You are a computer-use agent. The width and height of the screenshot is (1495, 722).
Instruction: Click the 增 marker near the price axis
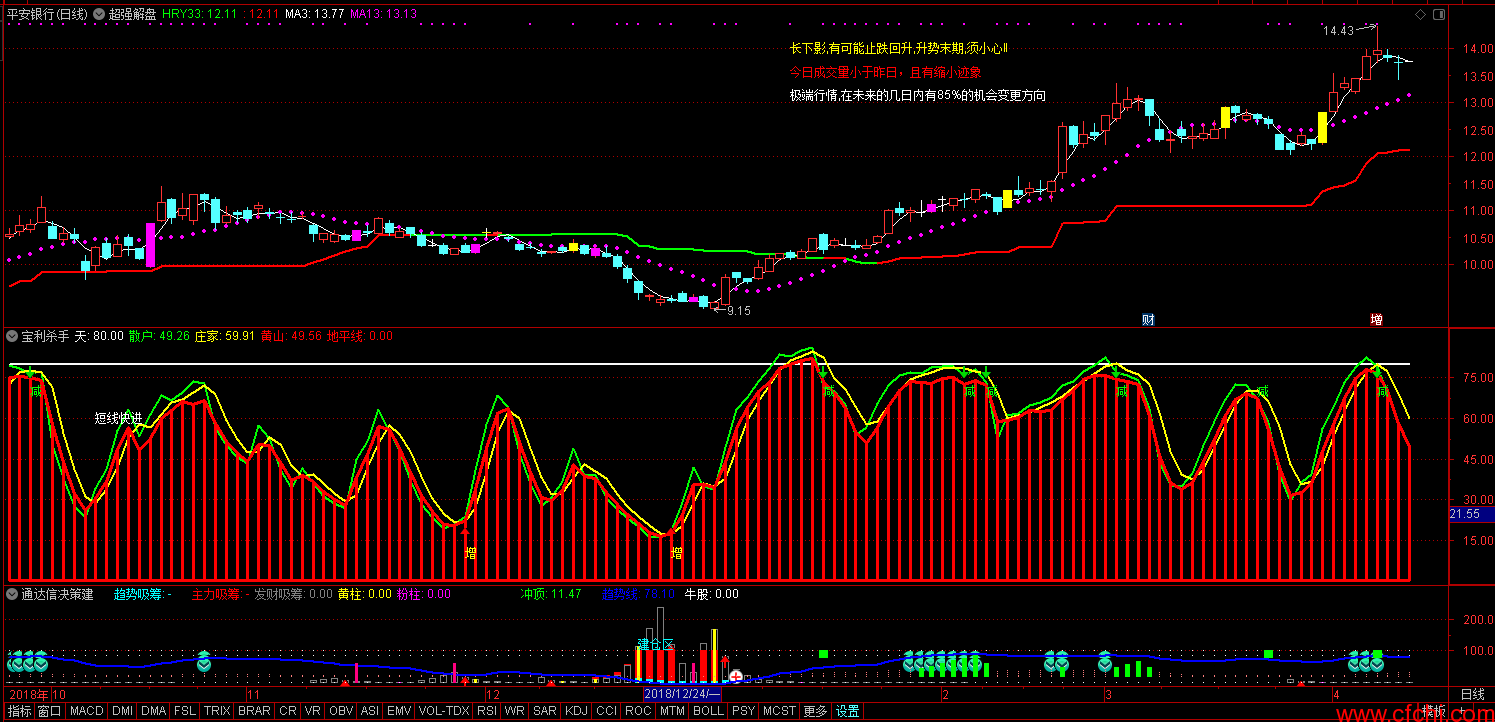coord(1377,320)
